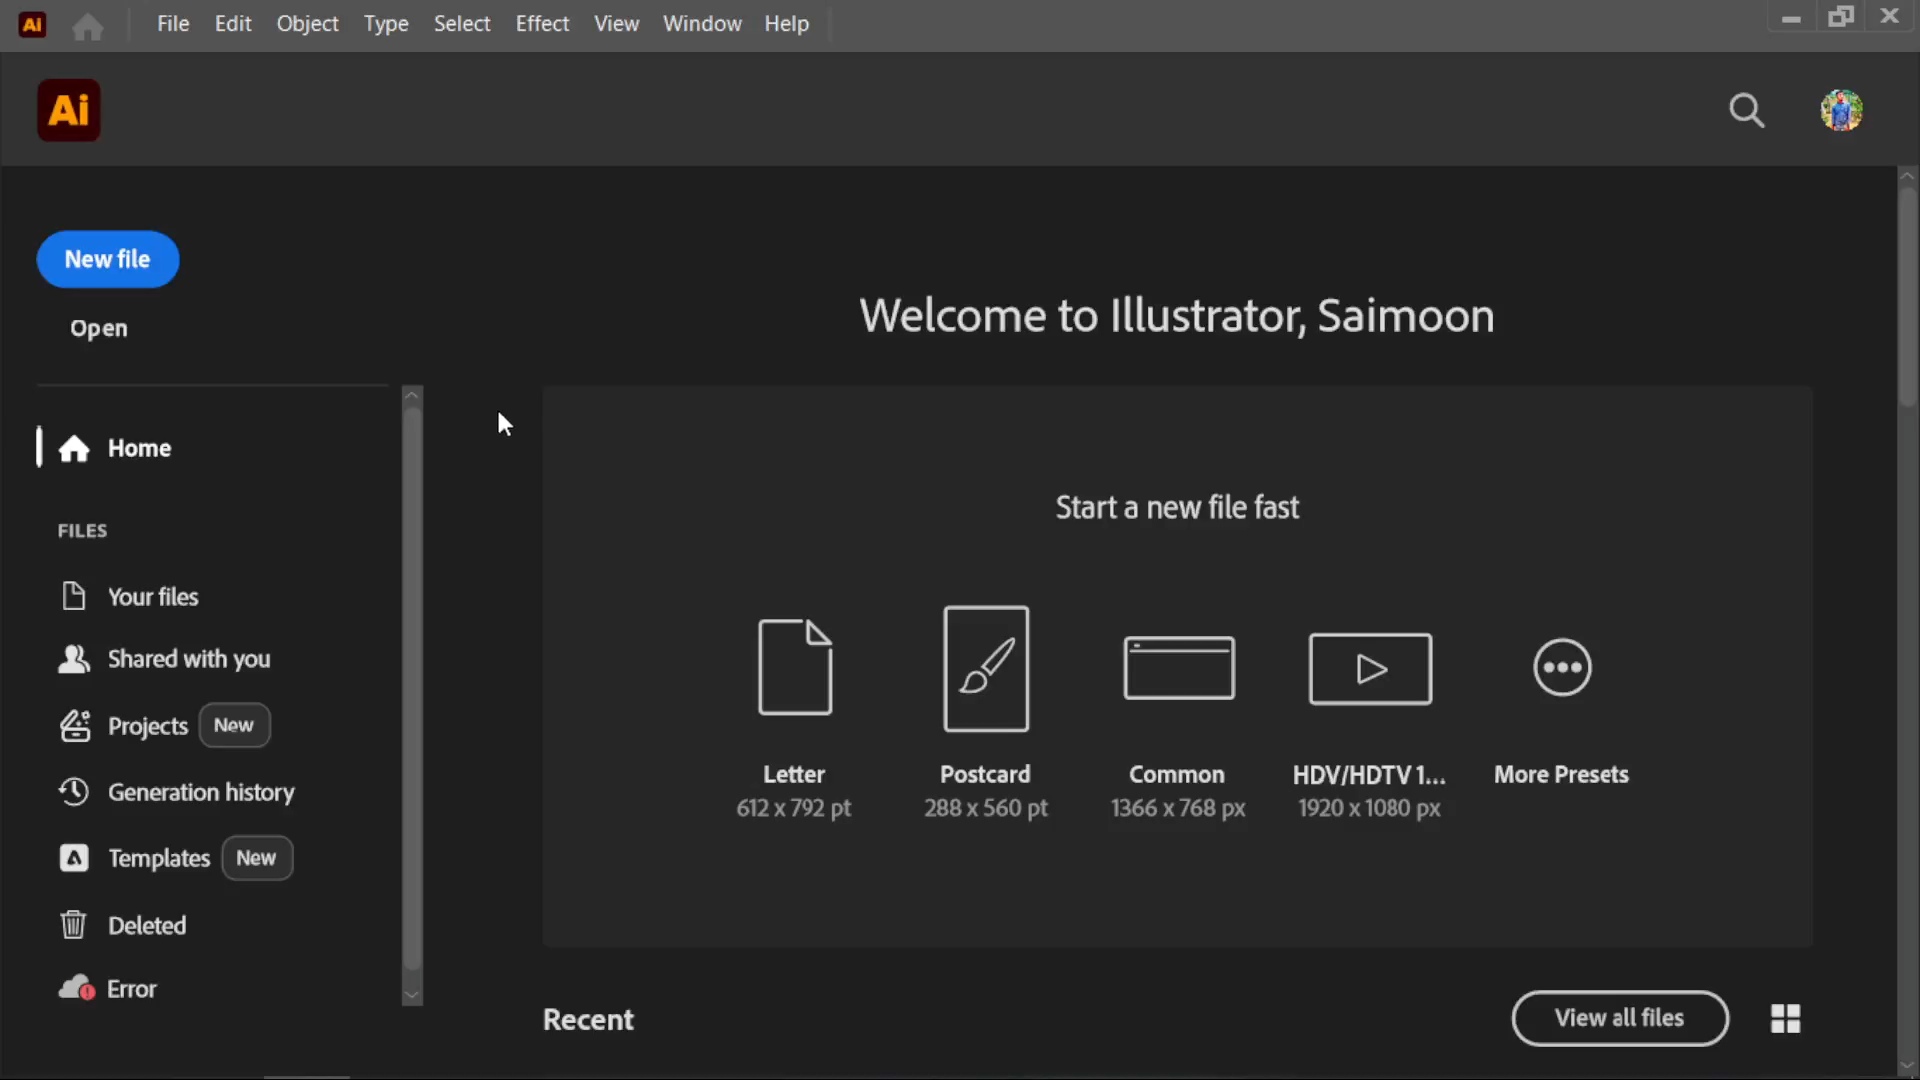Click the Error cloud icon

pos(77,989)
